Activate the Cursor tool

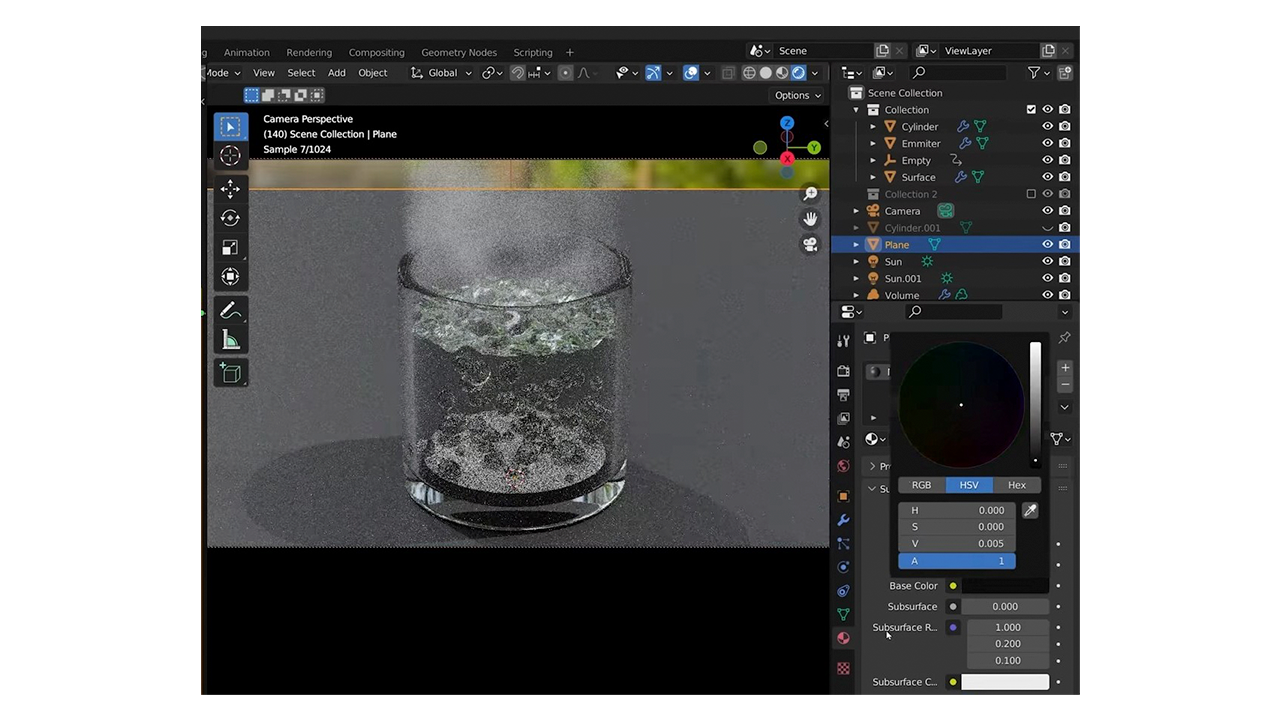tap(230, 156)
